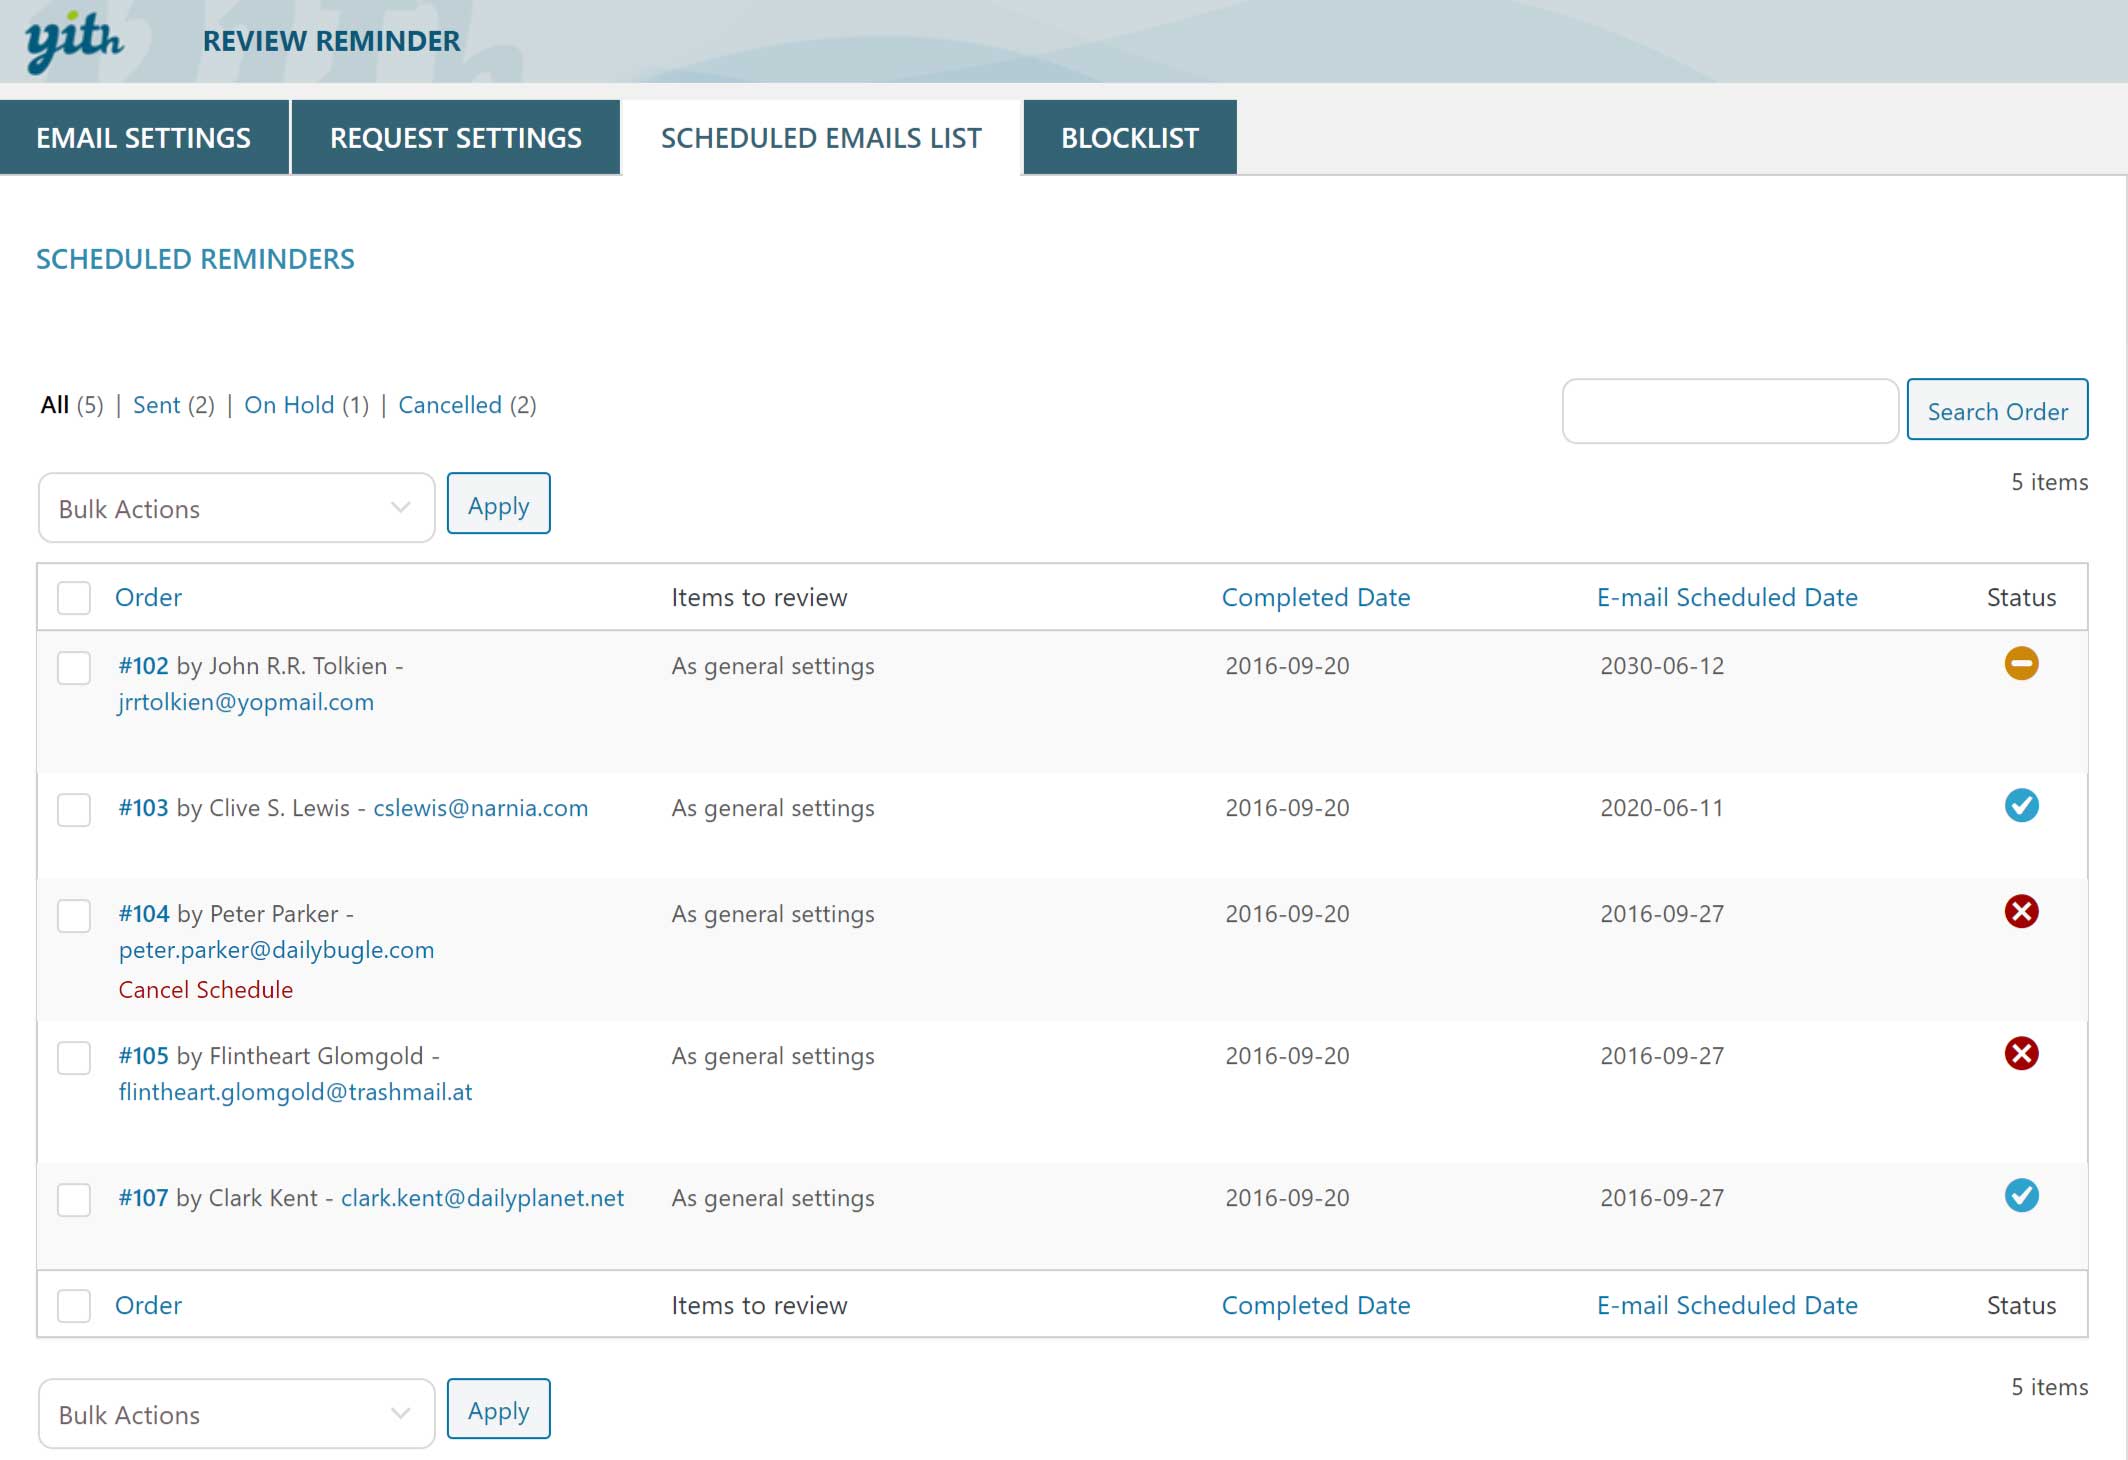Click the Cancel Schedule link under order #104
The image size is (2128, 1460).
pos(206,990)
